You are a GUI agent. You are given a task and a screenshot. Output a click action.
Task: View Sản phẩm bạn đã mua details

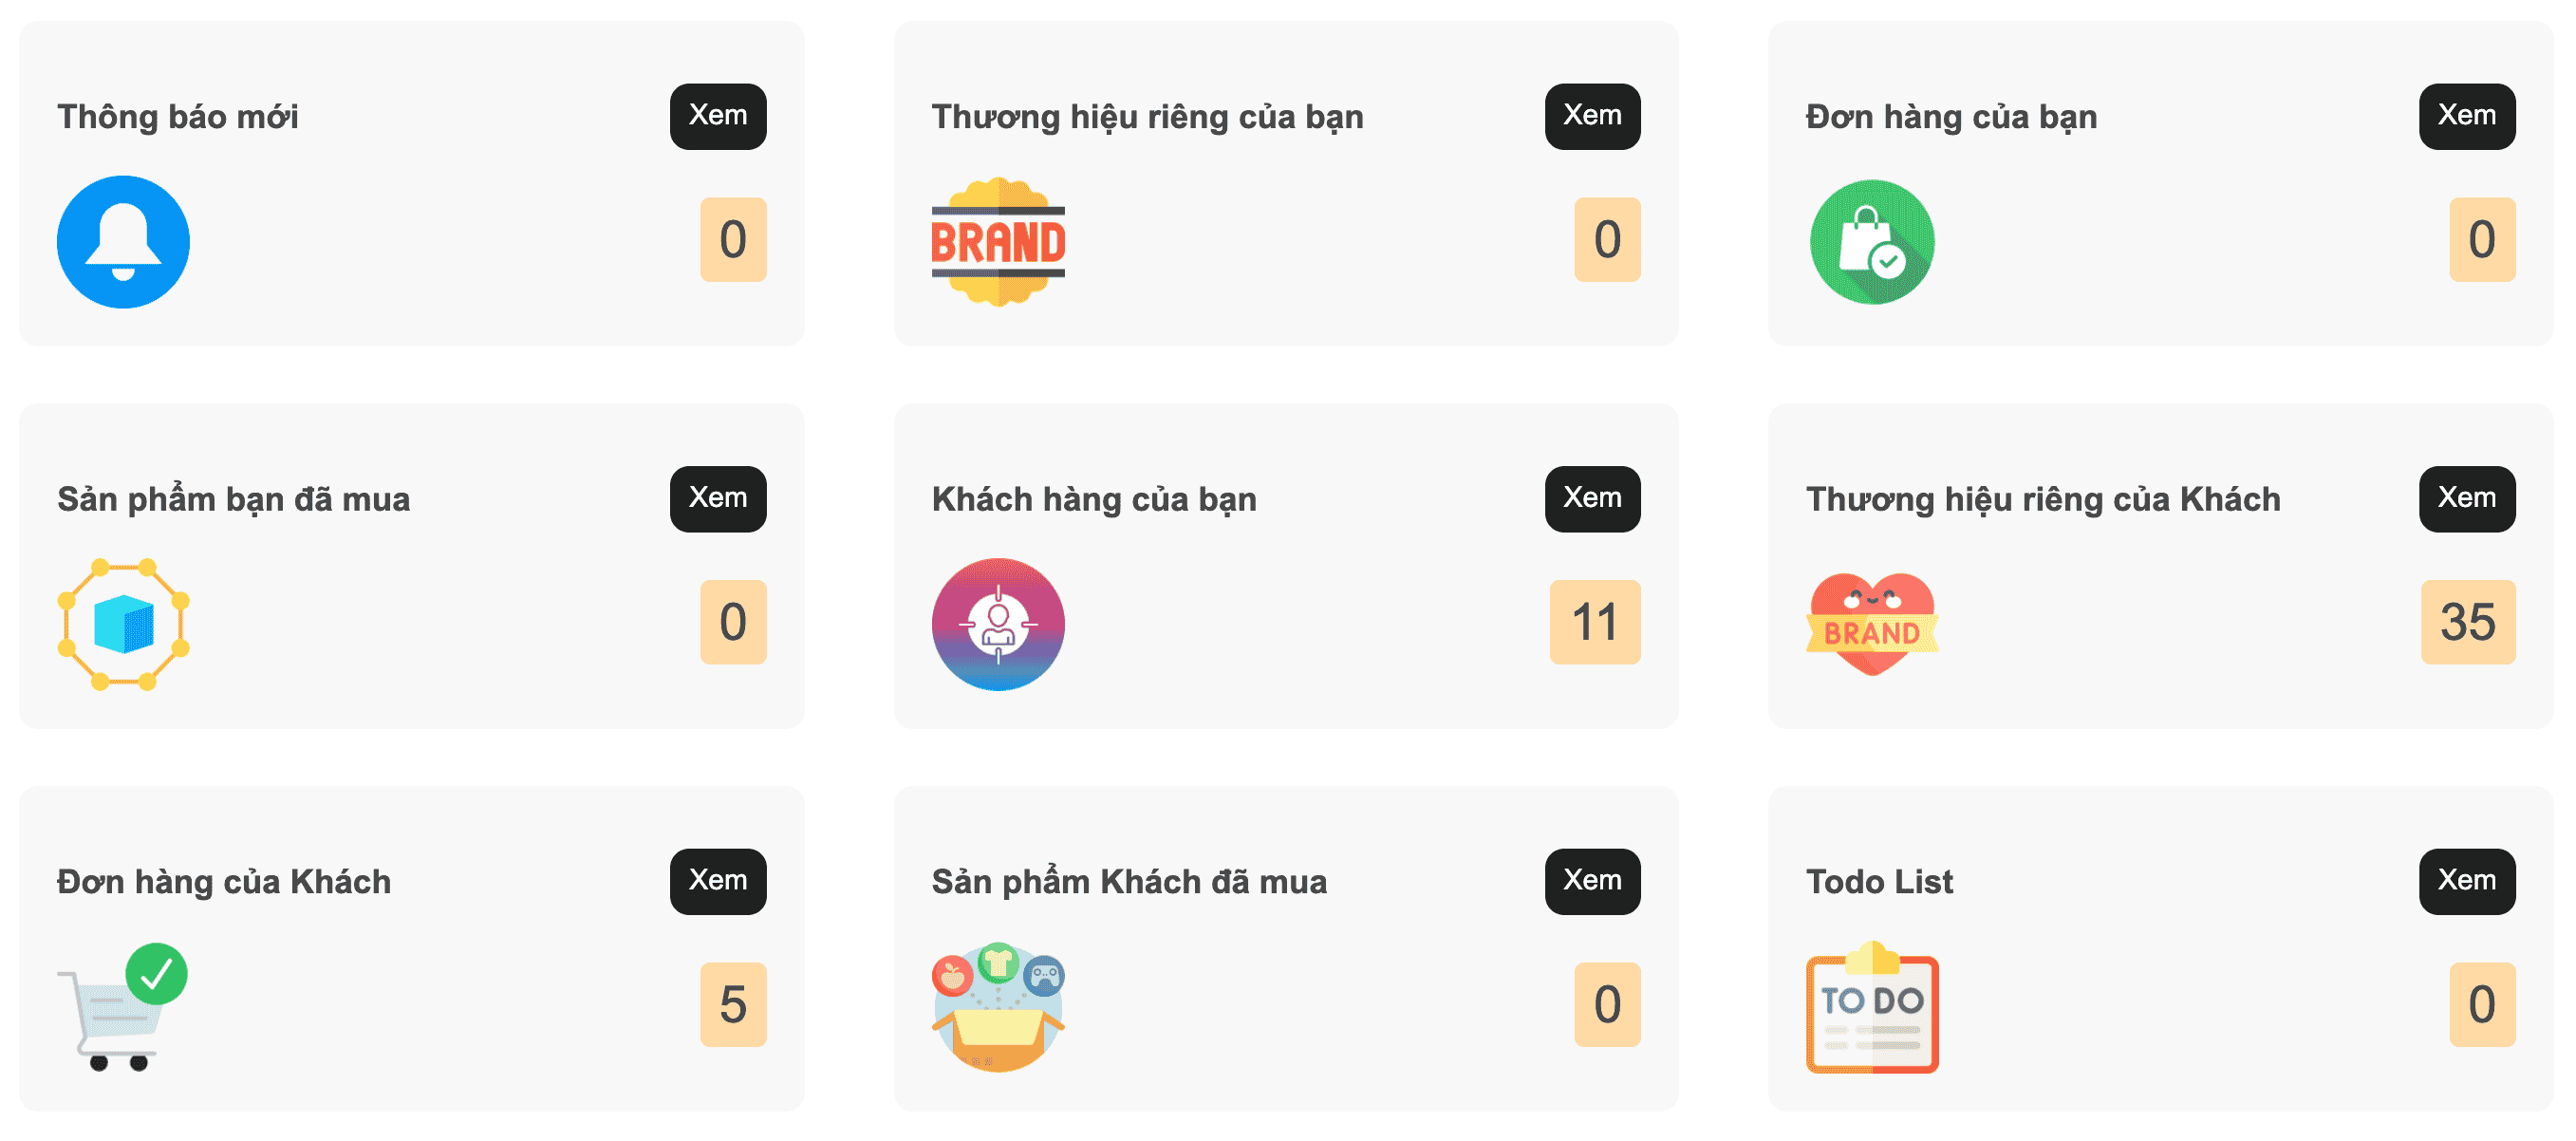pyautogui.click(x=718, y=498)
